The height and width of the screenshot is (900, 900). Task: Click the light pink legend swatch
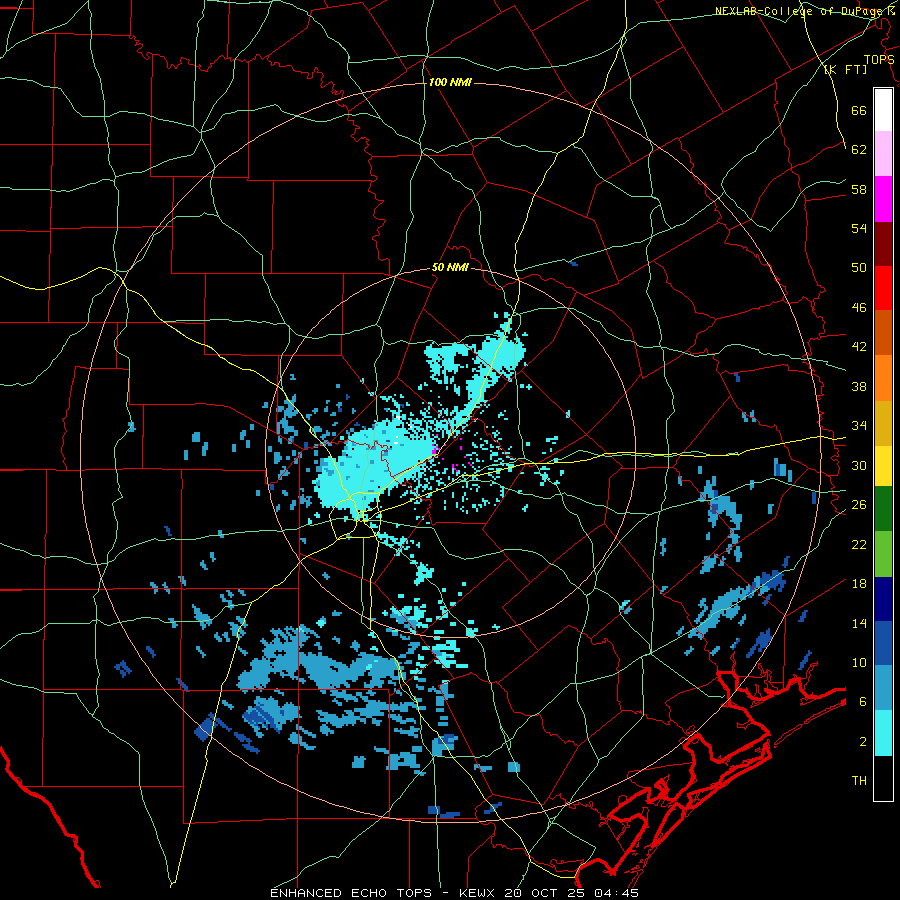tap(883, 153)
